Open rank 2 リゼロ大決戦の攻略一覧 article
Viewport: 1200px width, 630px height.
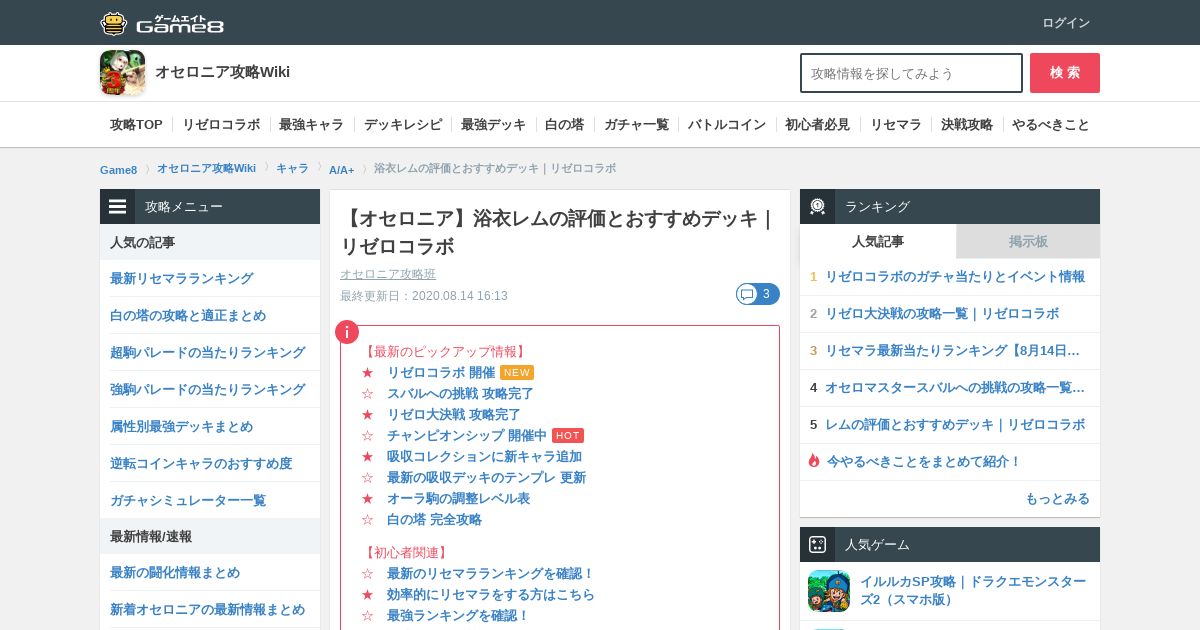click(942, 313)
